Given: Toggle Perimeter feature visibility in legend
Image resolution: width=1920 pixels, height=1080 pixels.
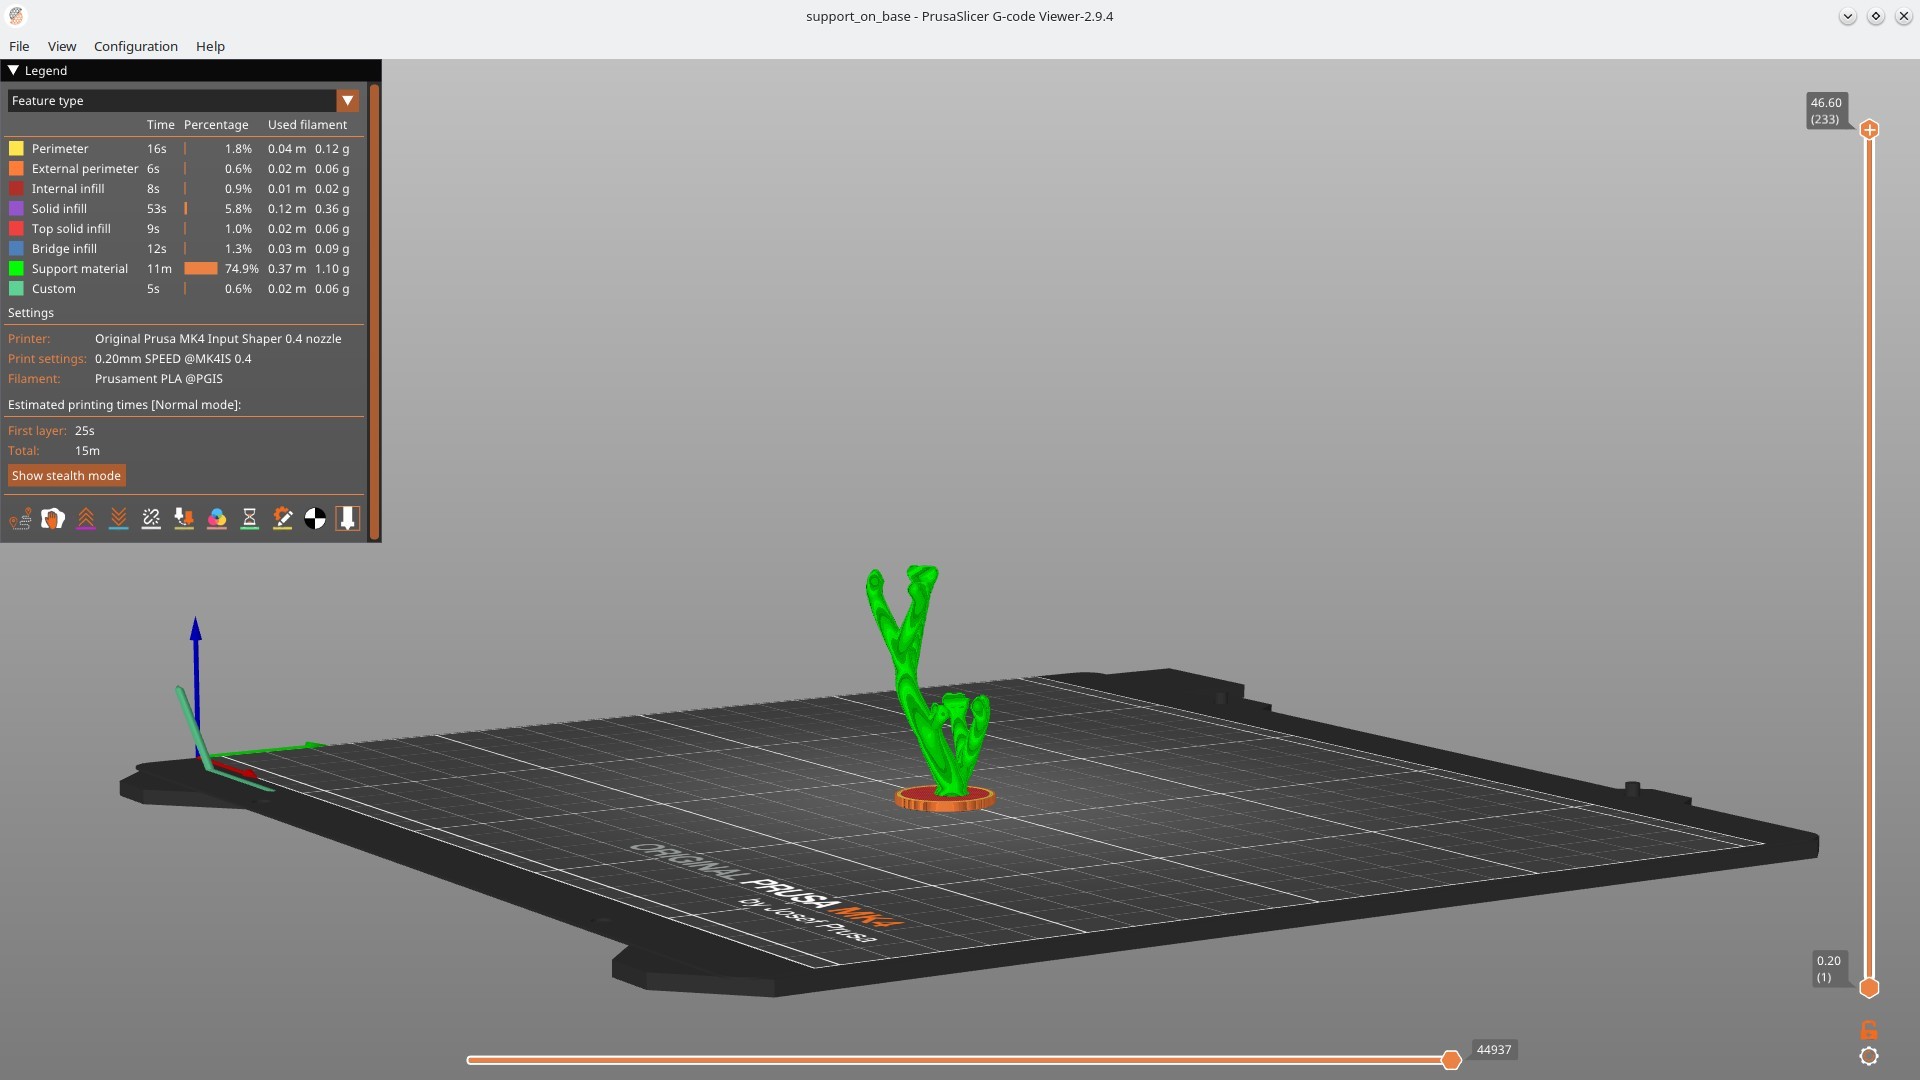Looking at the screenshot, I should pyautogui.click(x=185, y=149).
